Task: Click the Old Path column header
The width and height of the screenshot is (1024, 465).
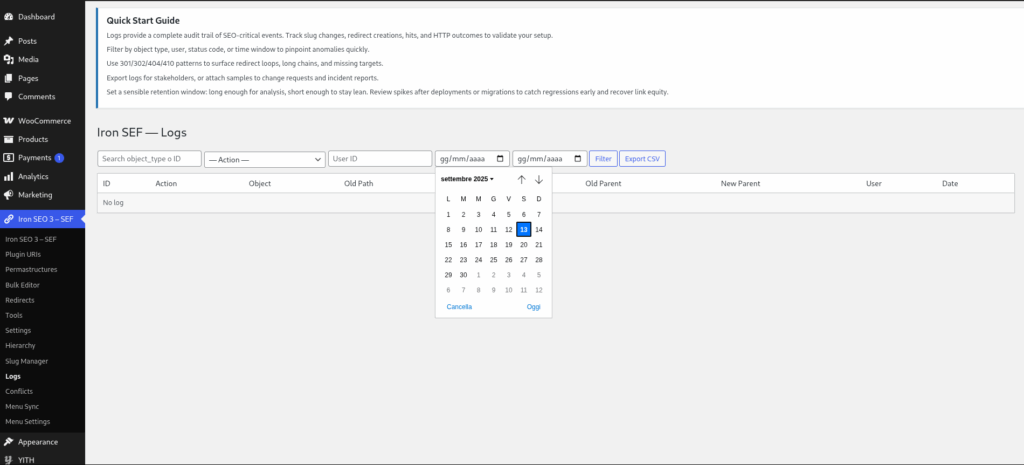Action: 359,184
